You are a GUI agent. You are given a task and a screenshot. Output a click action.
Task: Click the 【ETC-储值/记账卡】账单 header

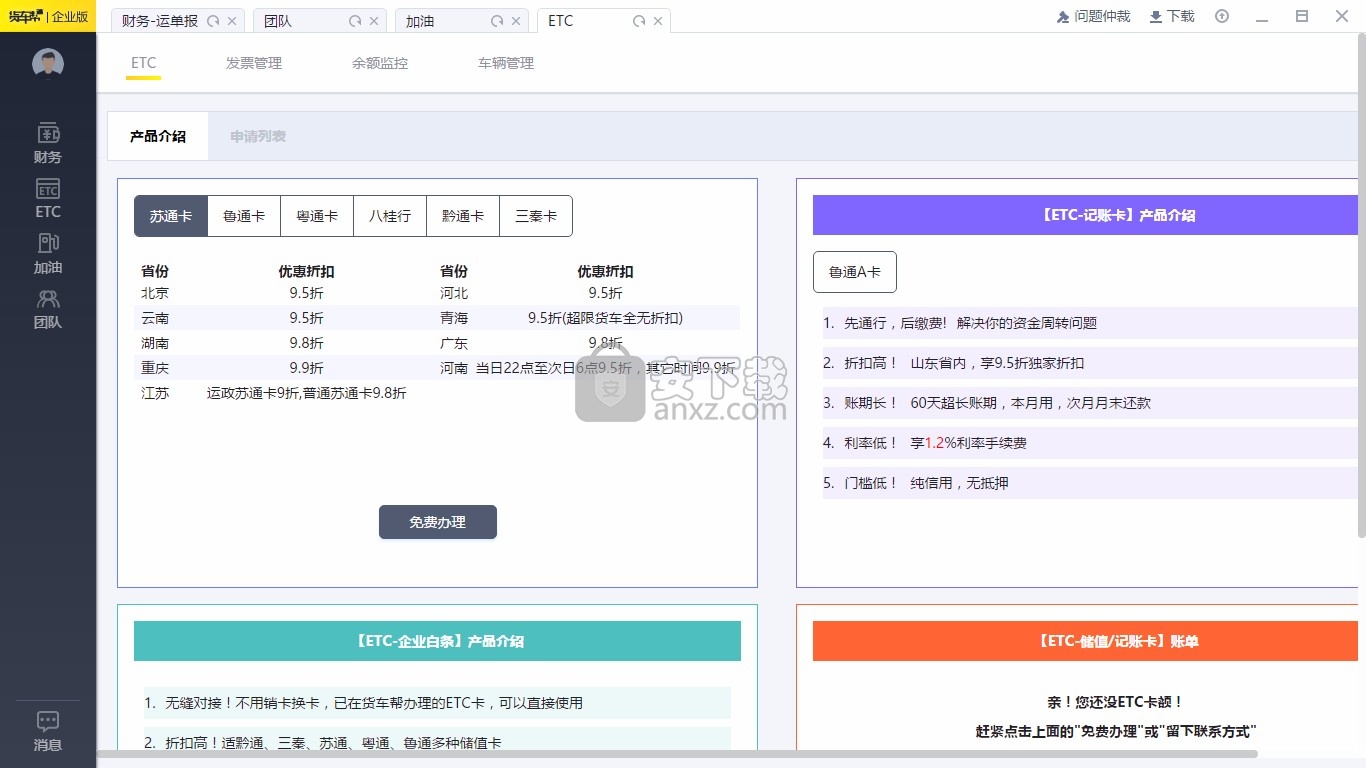pos(1086,641)
